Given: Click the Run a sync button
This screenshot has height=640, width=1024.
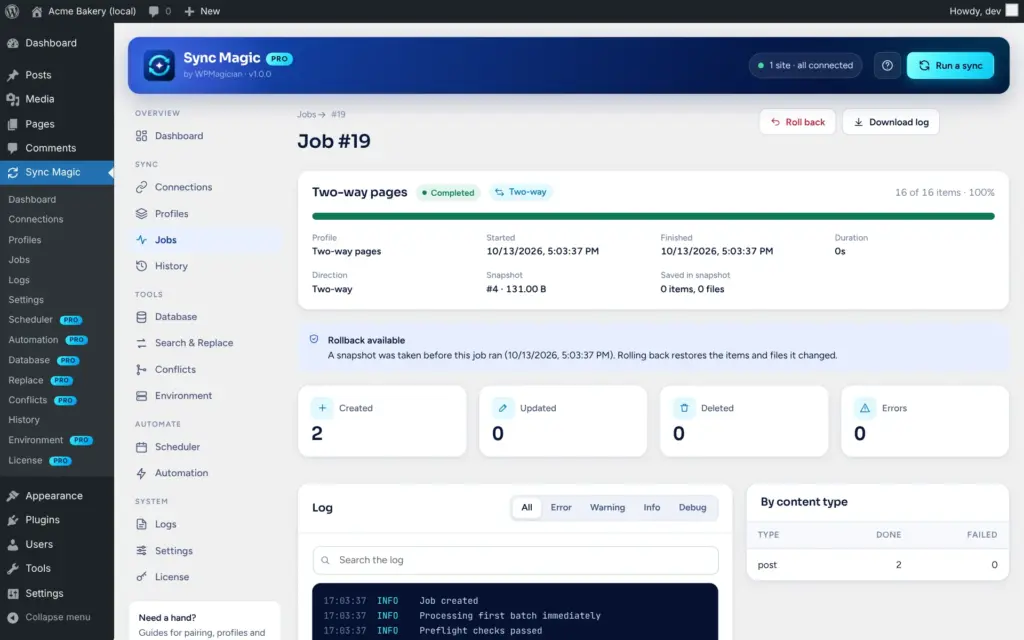Looking at the screenshot, I should (950, 65).
